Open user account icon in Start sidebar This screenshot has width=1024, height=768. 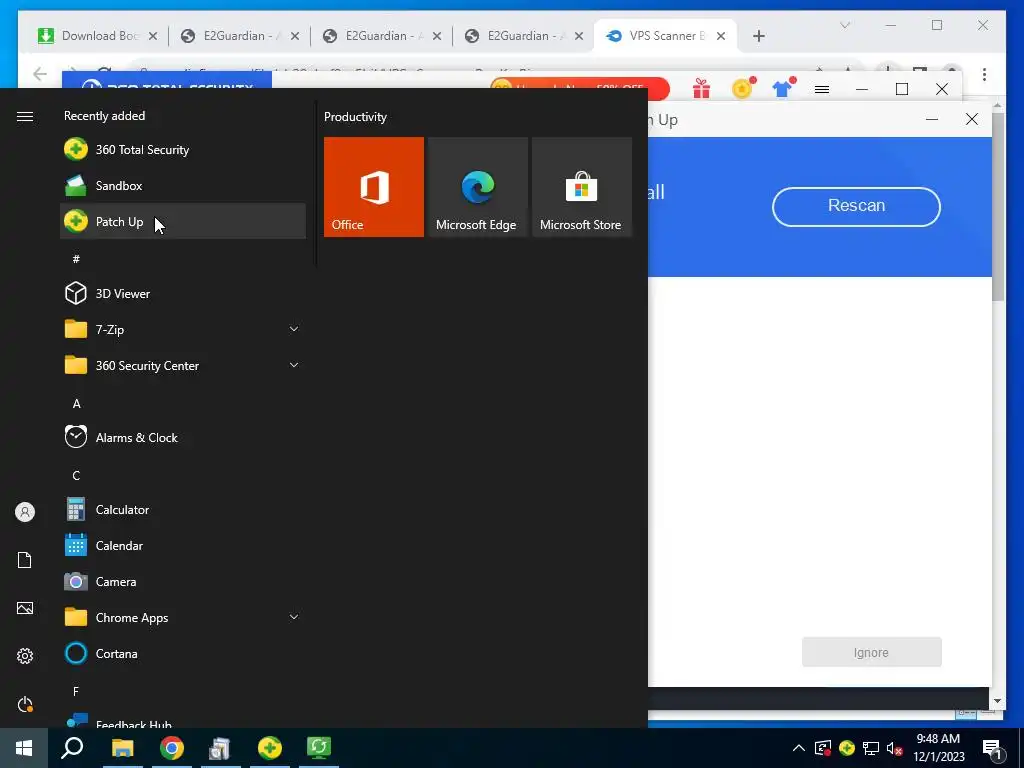25,512
